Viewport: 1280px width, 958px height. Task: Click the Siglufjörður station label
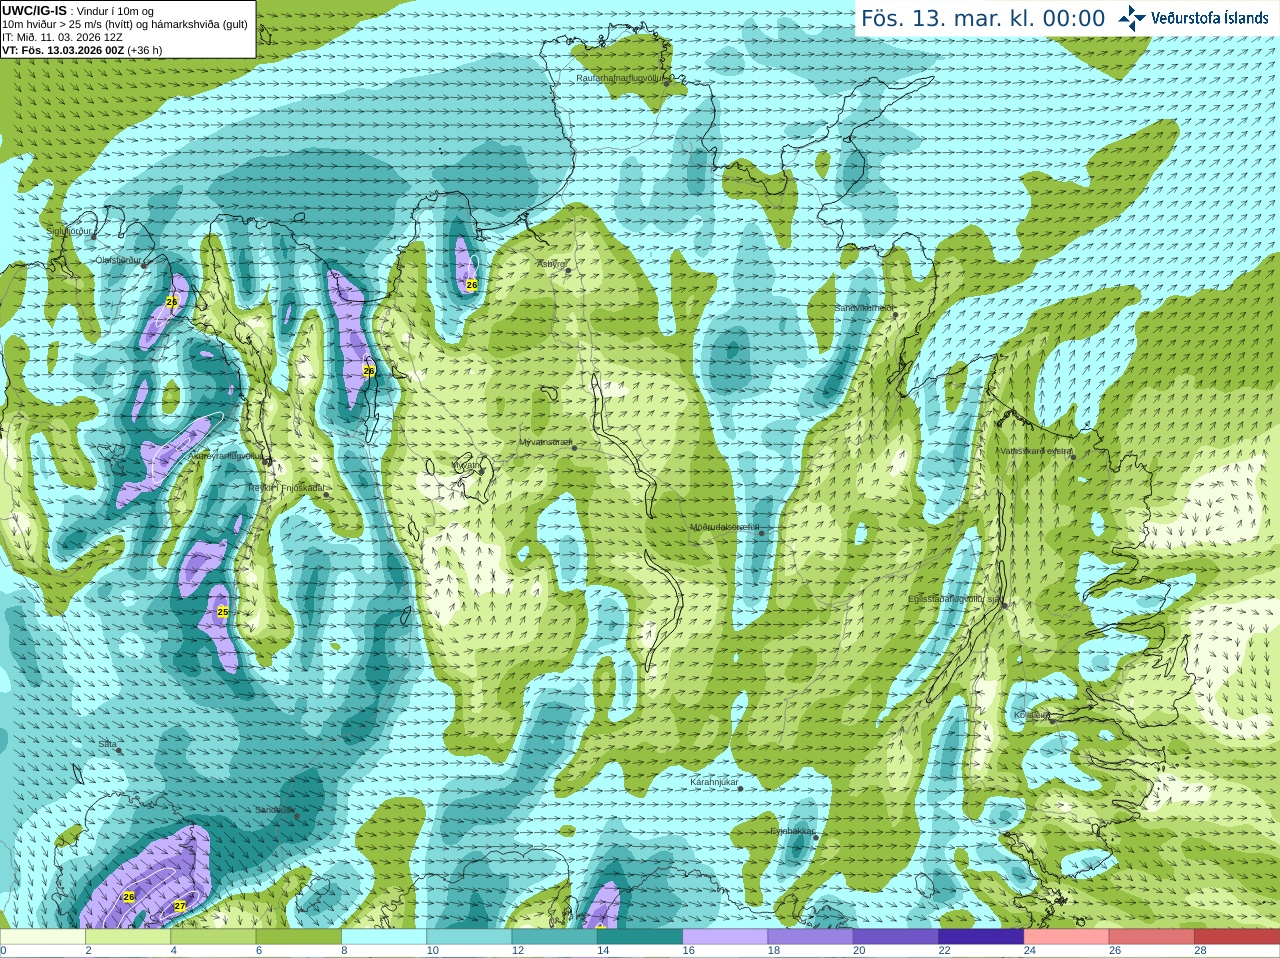pos(69,231)
